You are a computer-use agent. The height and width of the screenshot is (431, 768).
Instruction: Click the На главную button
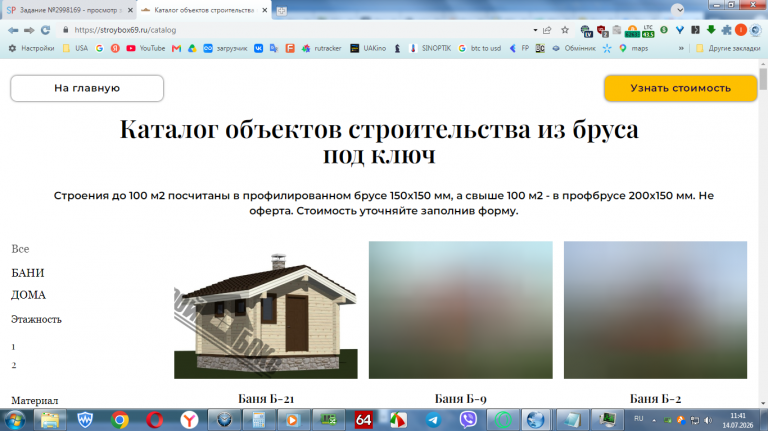point(87,88)
